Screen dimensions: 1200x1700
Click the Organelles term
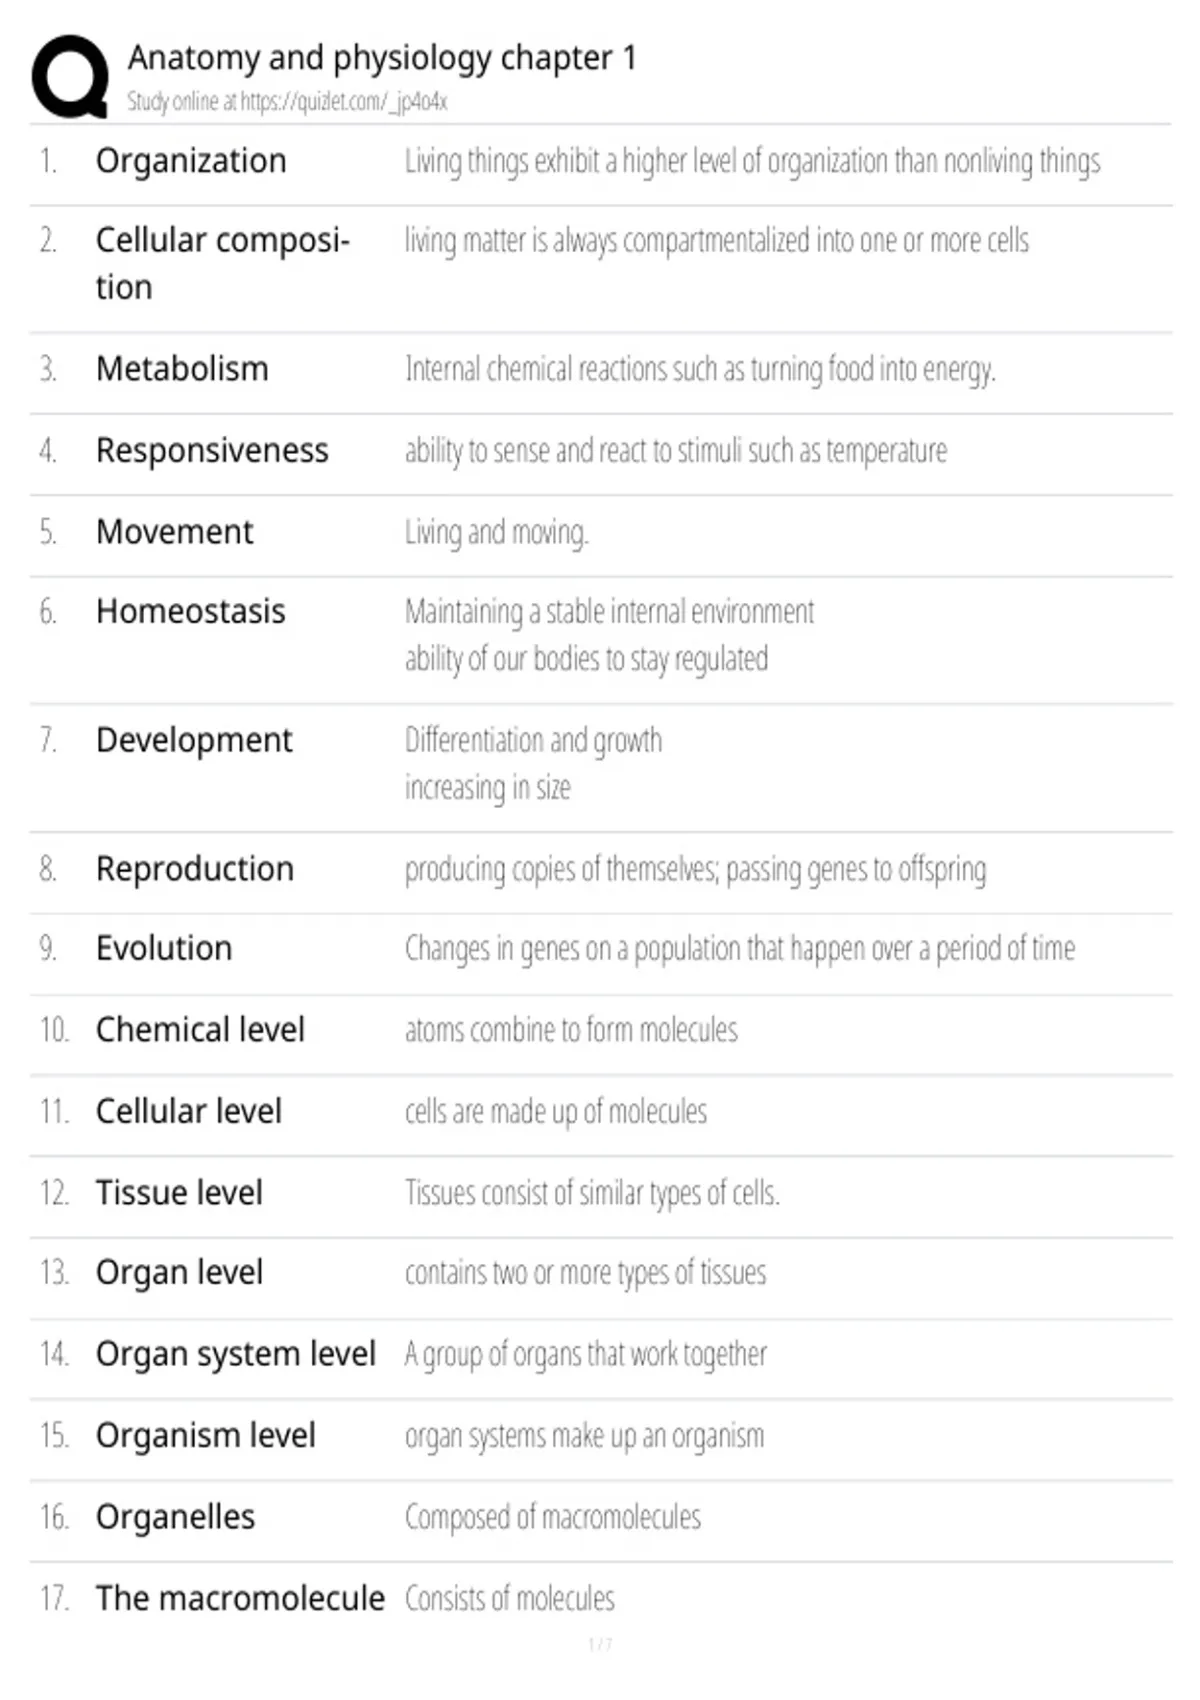point(175,1517)
